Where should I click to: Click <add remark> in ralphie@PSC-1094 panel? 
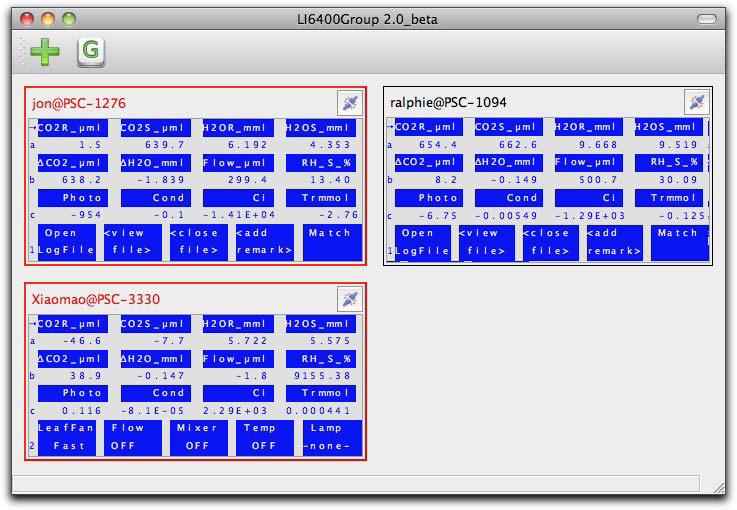614,243
